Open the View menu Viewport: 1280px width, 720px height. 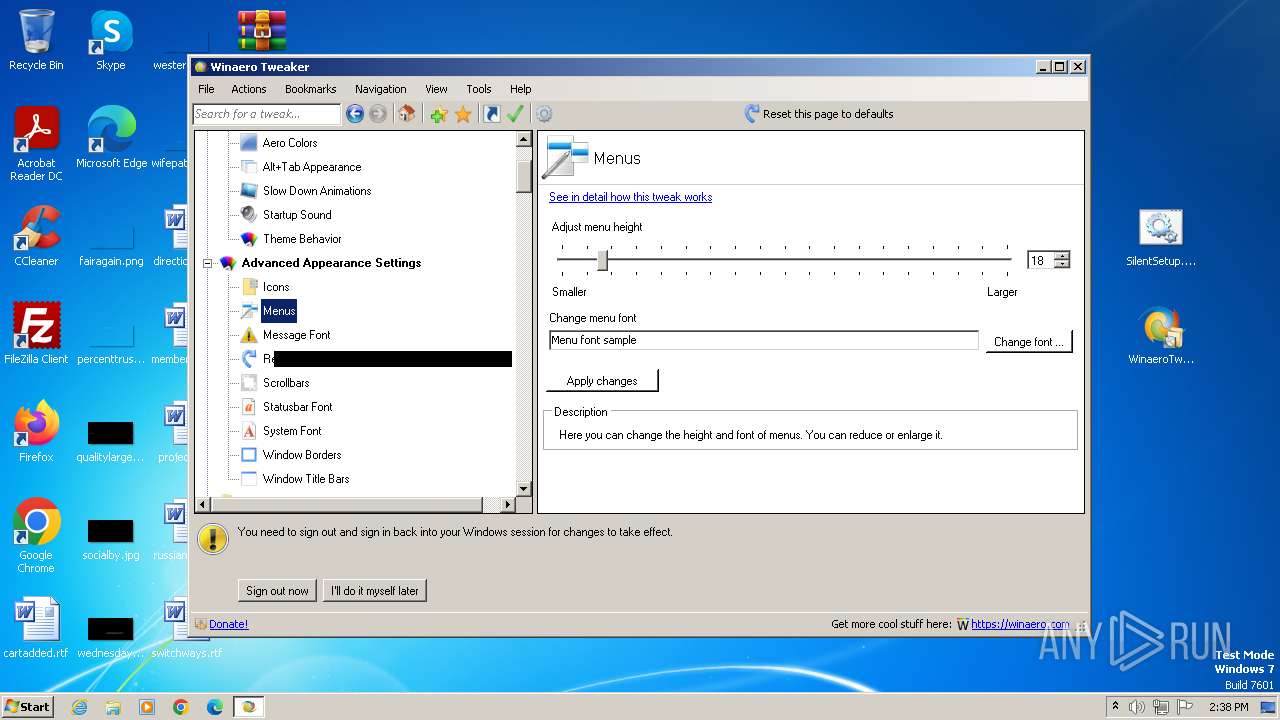pos(436,89)
